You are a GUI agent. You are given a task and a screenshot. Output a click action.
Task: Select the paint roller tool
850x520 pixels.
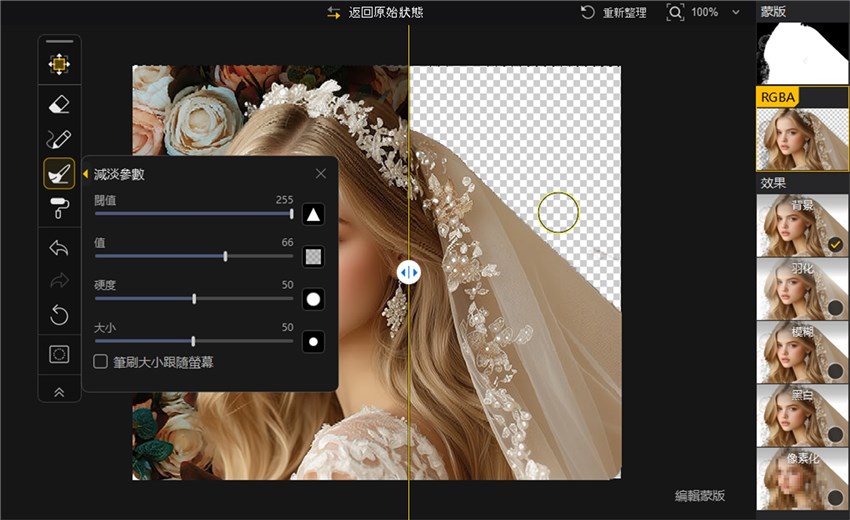click(x=59, y=208)
